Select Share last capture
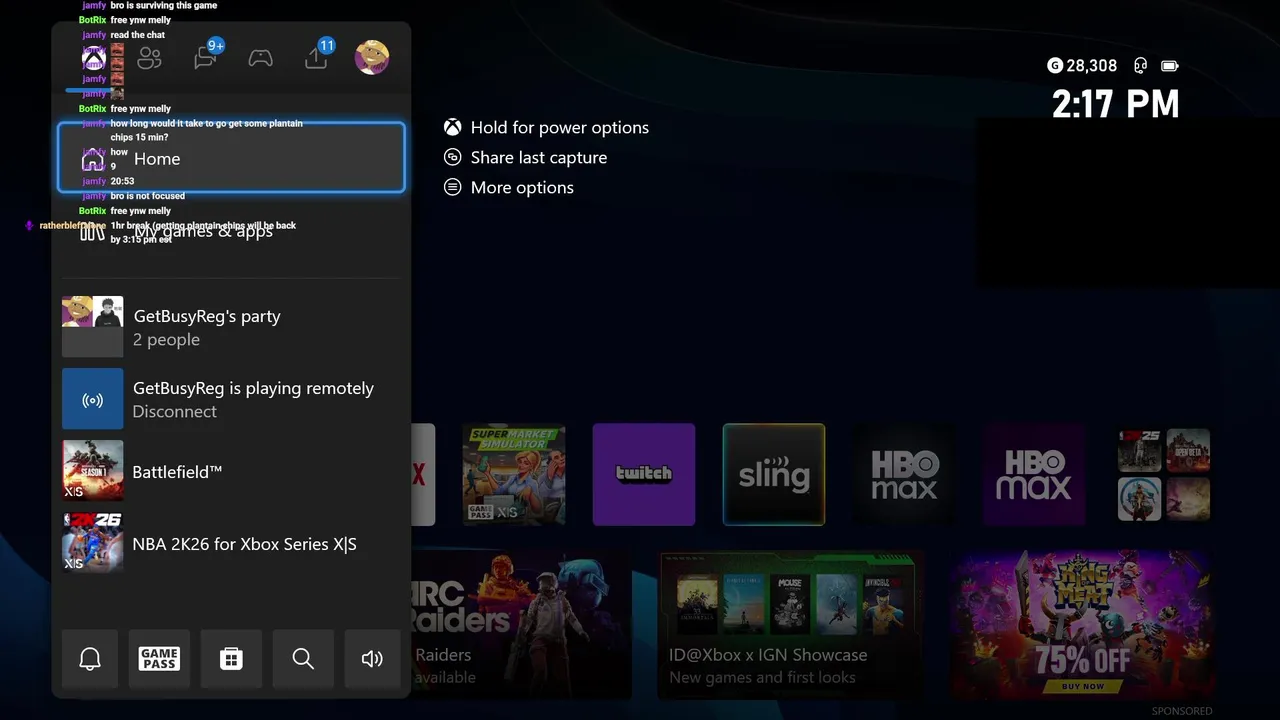The width and height of the screenshot is (1280, 720). [526, 157]
